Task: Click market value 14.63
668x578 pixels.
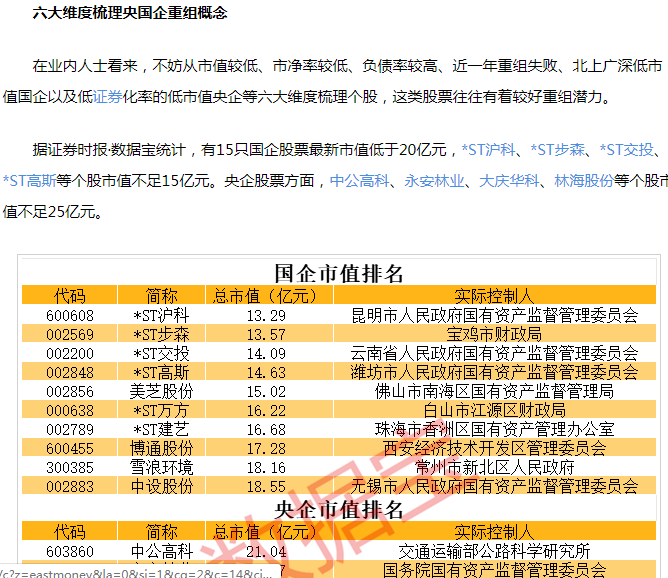Action: click(x=266, y=373)
